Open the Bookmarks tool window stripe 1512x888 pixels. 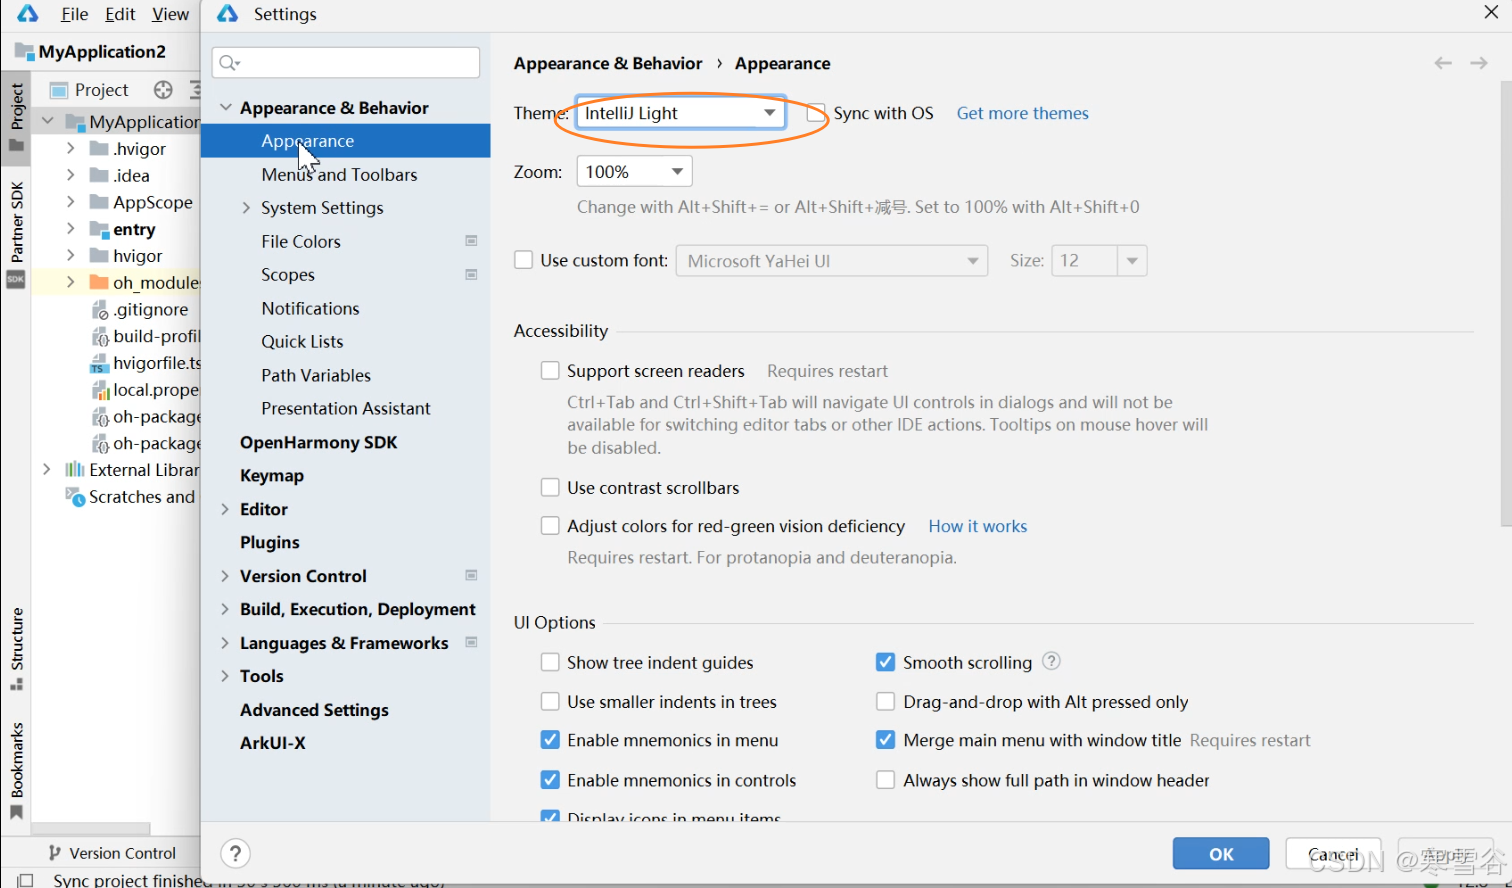(16, 771)
